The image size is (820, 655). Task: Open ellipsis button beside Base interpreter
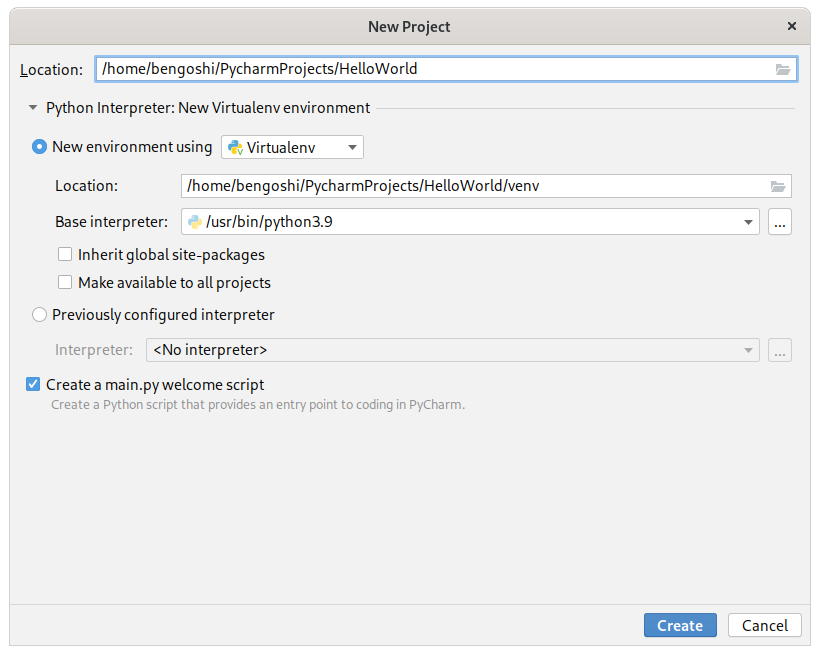pos(779,222)
